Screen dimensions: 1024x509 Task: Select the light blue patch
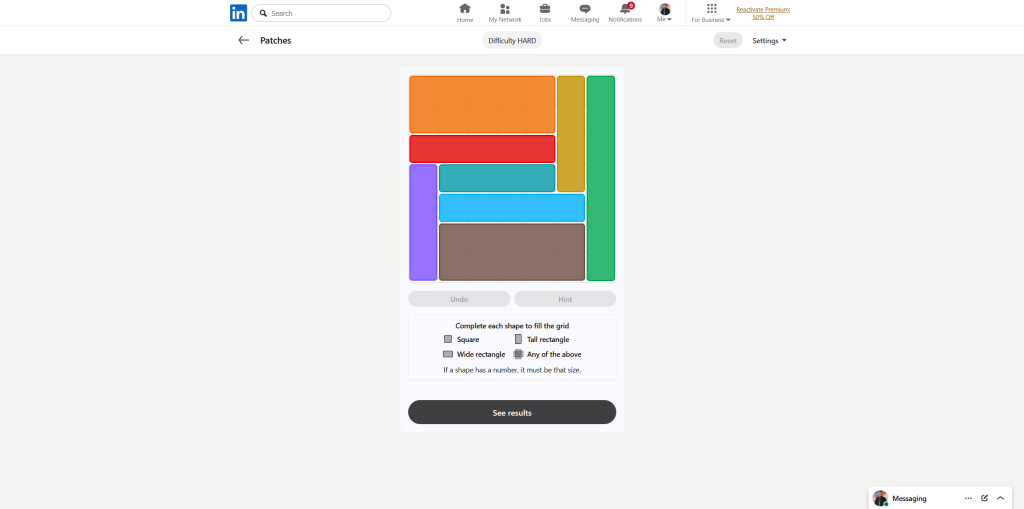click(x=512, y=208)
